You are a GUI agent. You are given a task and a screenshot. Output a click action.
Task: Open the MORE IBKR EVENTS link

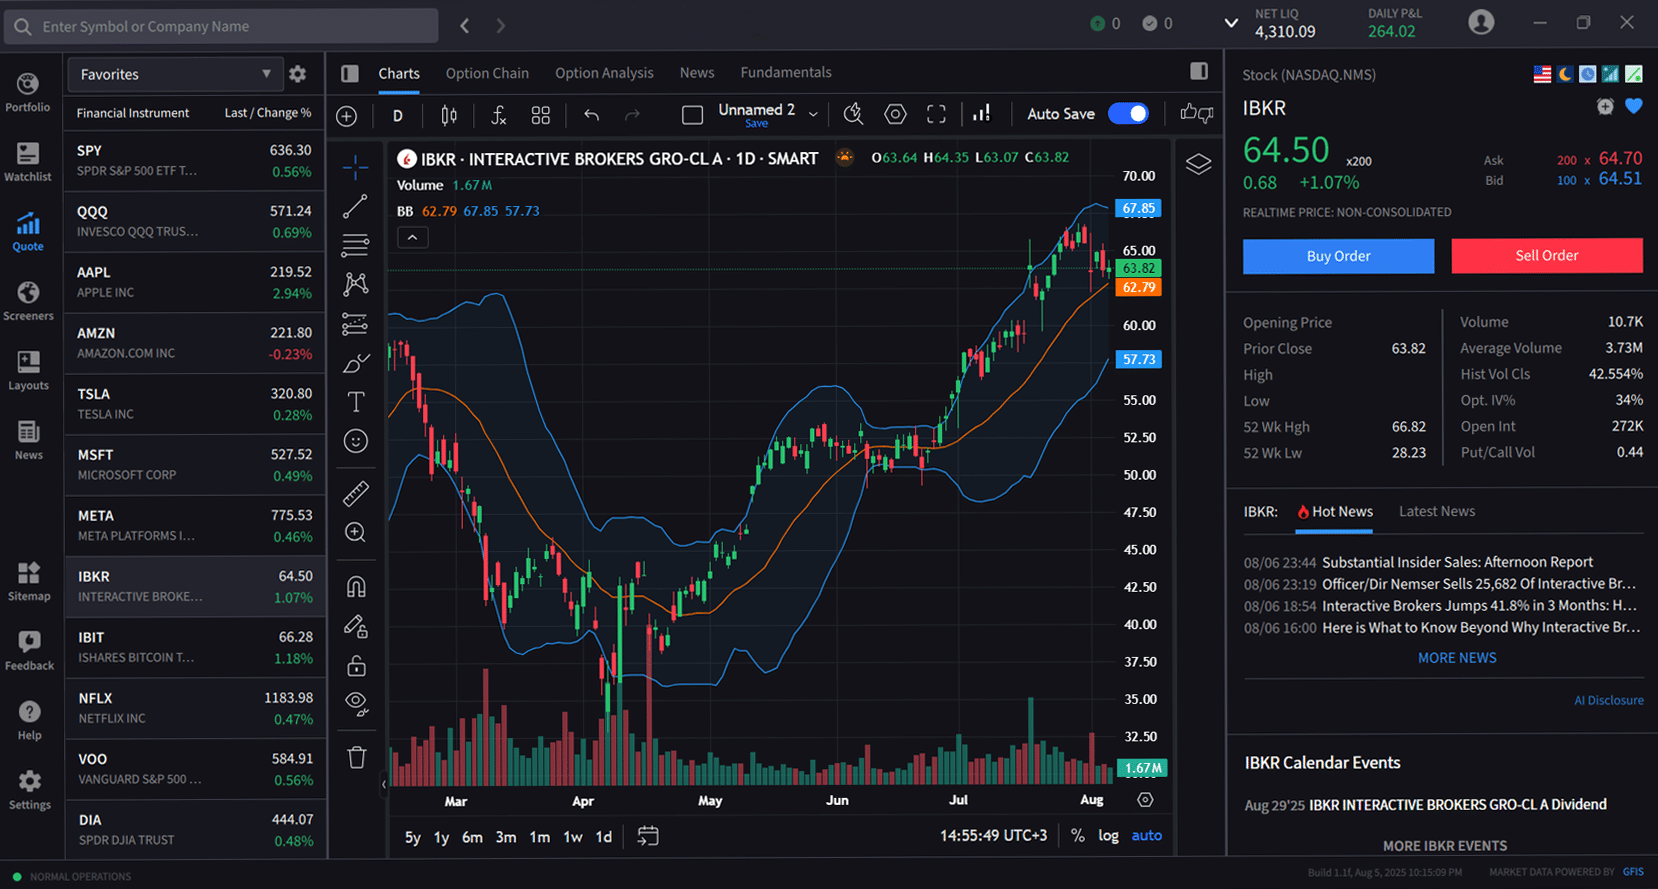(1444, 846)
